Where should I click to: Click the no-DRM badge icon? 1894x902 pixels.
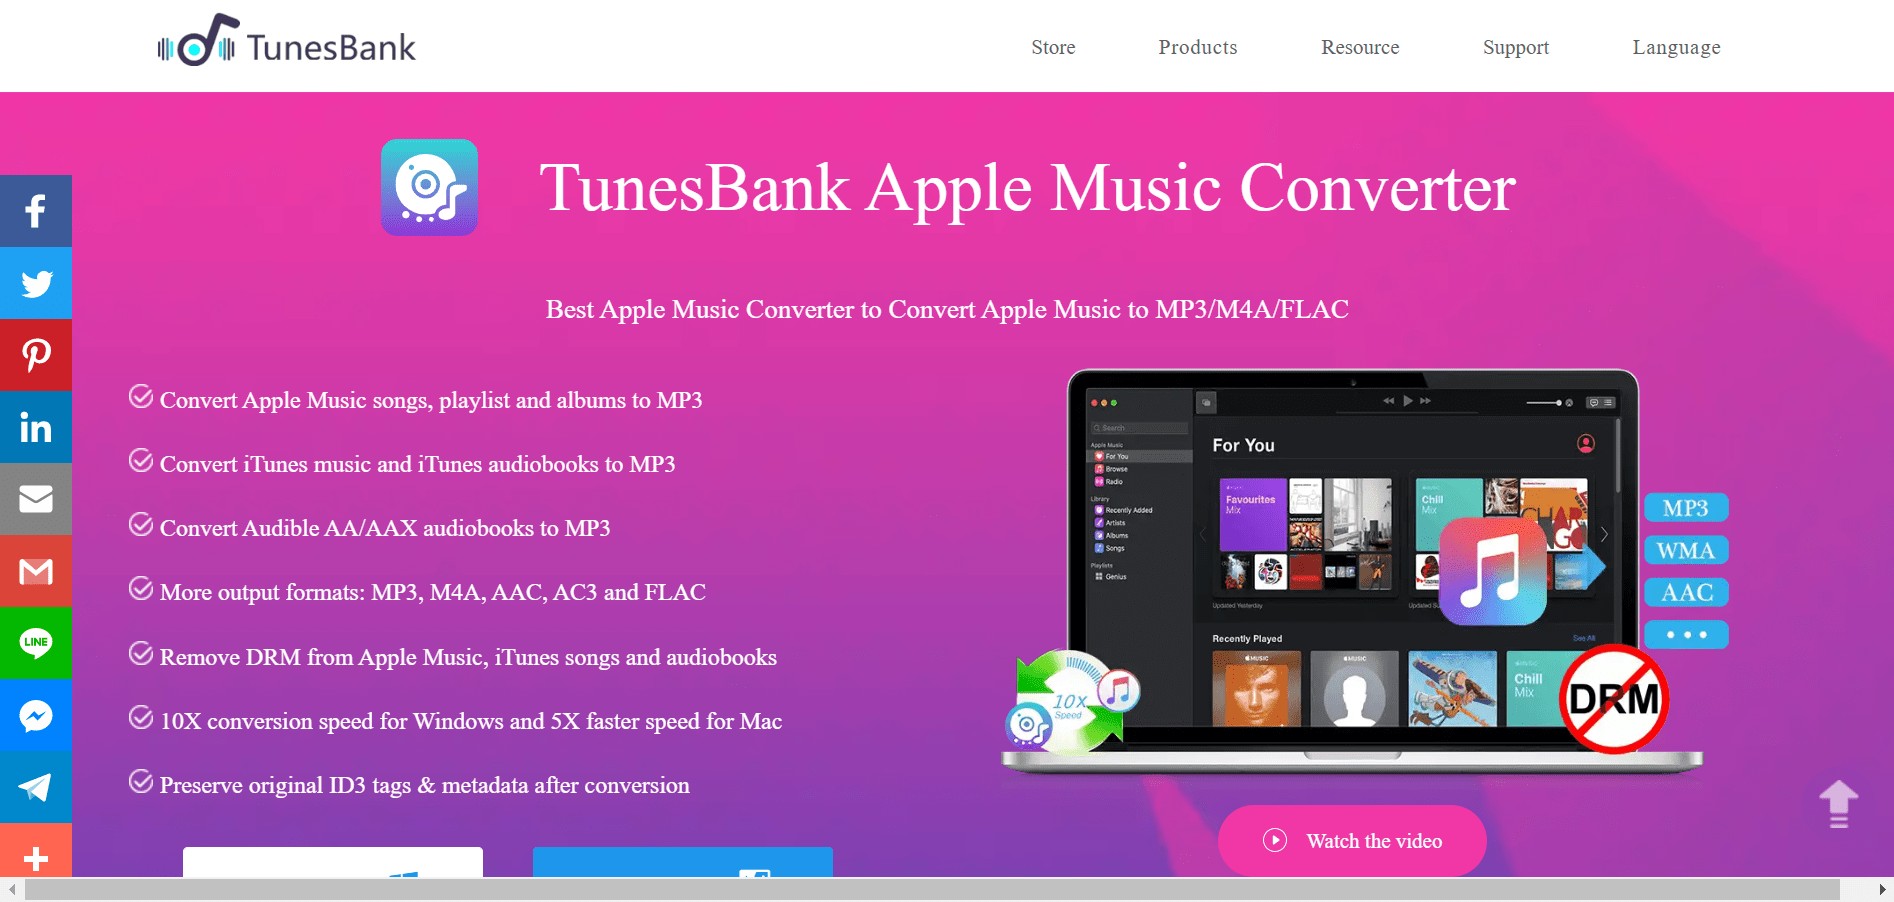pos(1614,698)
